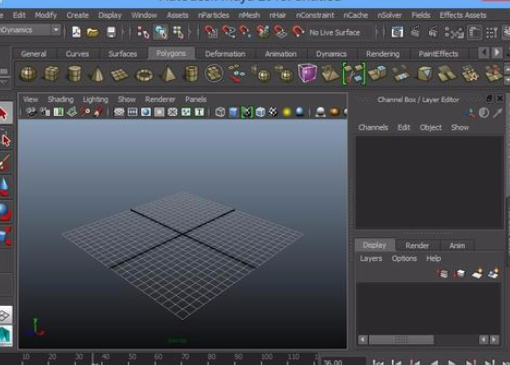Open the nParticles menu
Screen dimensions: 510x365
213,15
